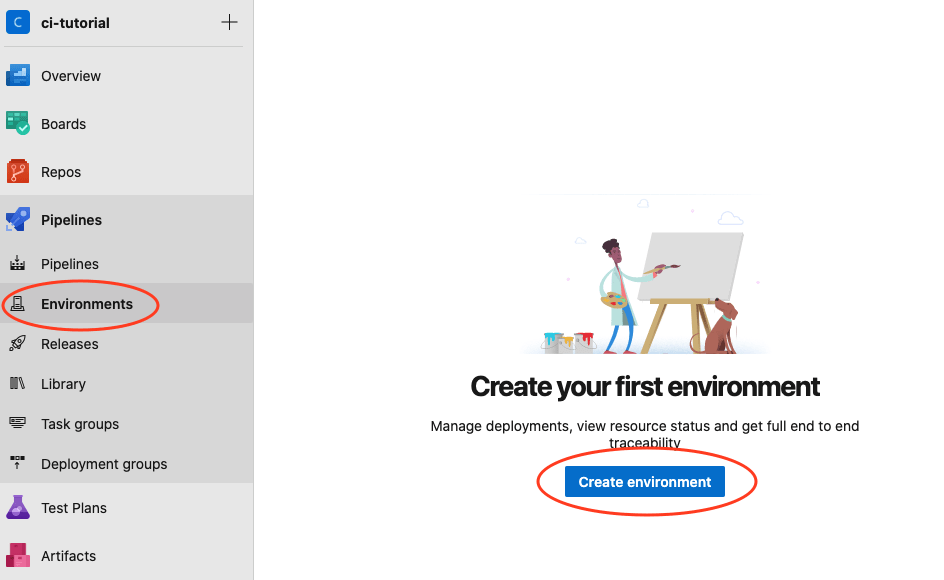Click the Create environment button

(x=645, y=482)
